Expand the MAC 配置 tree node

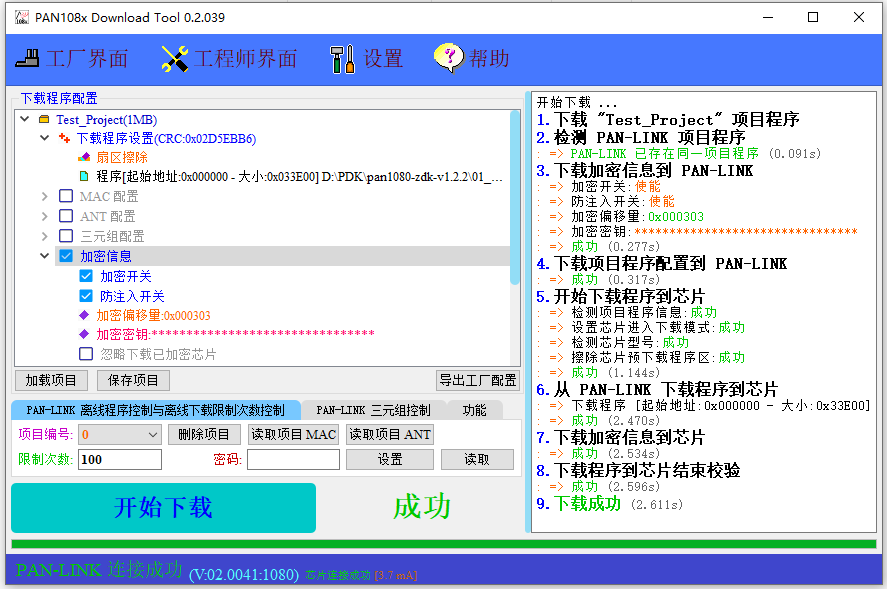click(x=45, y=196)
